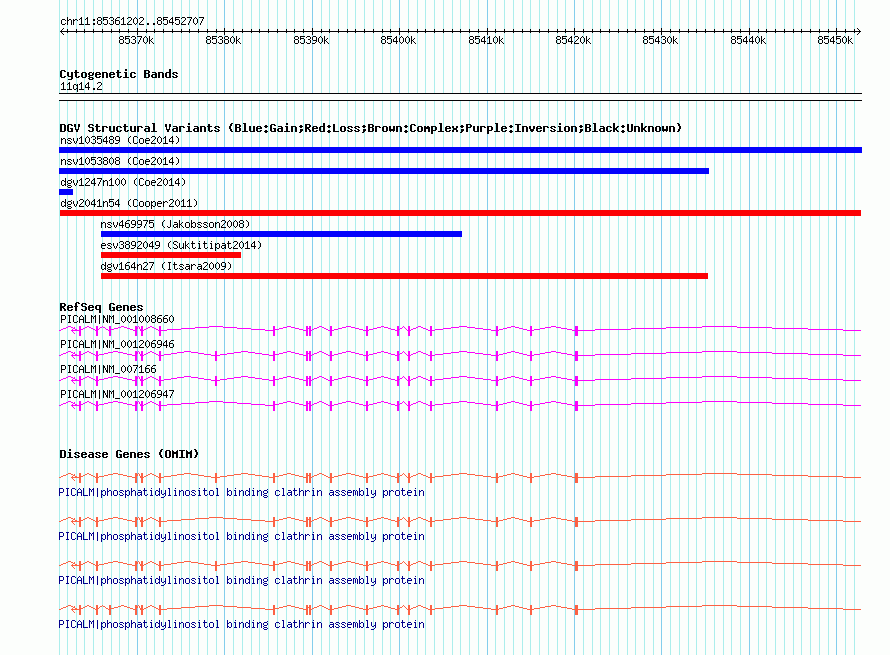Click the magenta gene model under NM_001008660
Image resolution: width=890 pixels, height=655 pixels.
[460, 330]
